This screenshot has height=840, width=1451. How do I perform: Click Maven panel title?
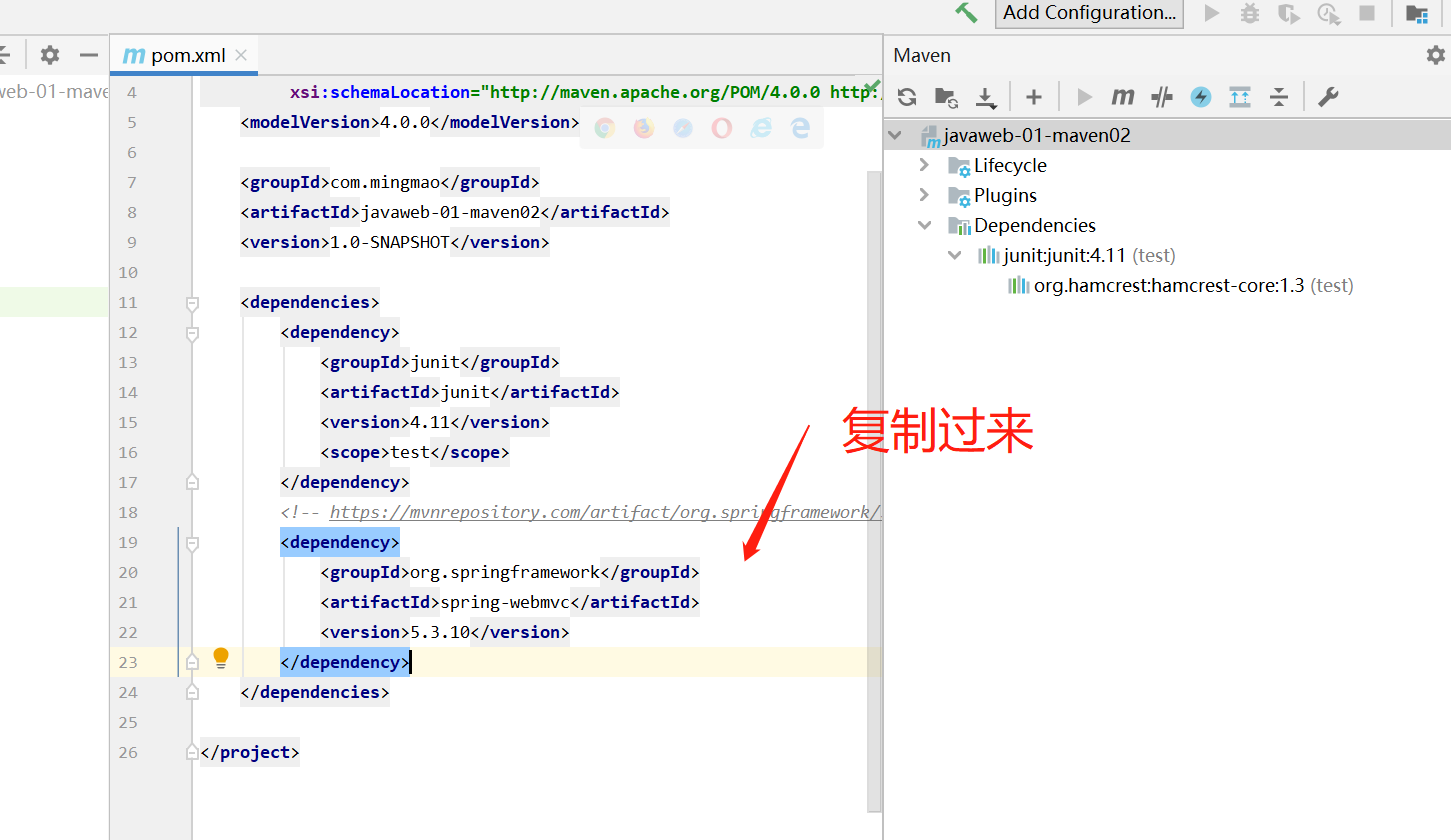pyautogui.click(x=922, y=55)
